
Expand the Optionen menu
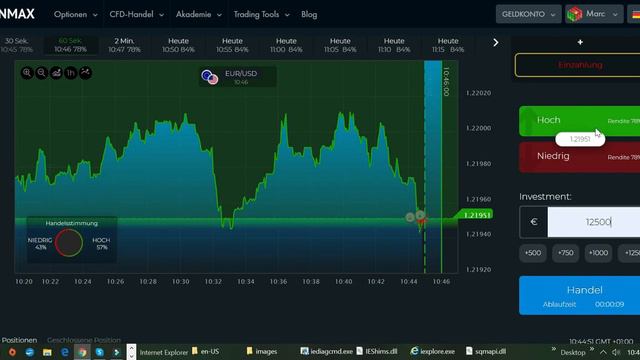point(76,14)
